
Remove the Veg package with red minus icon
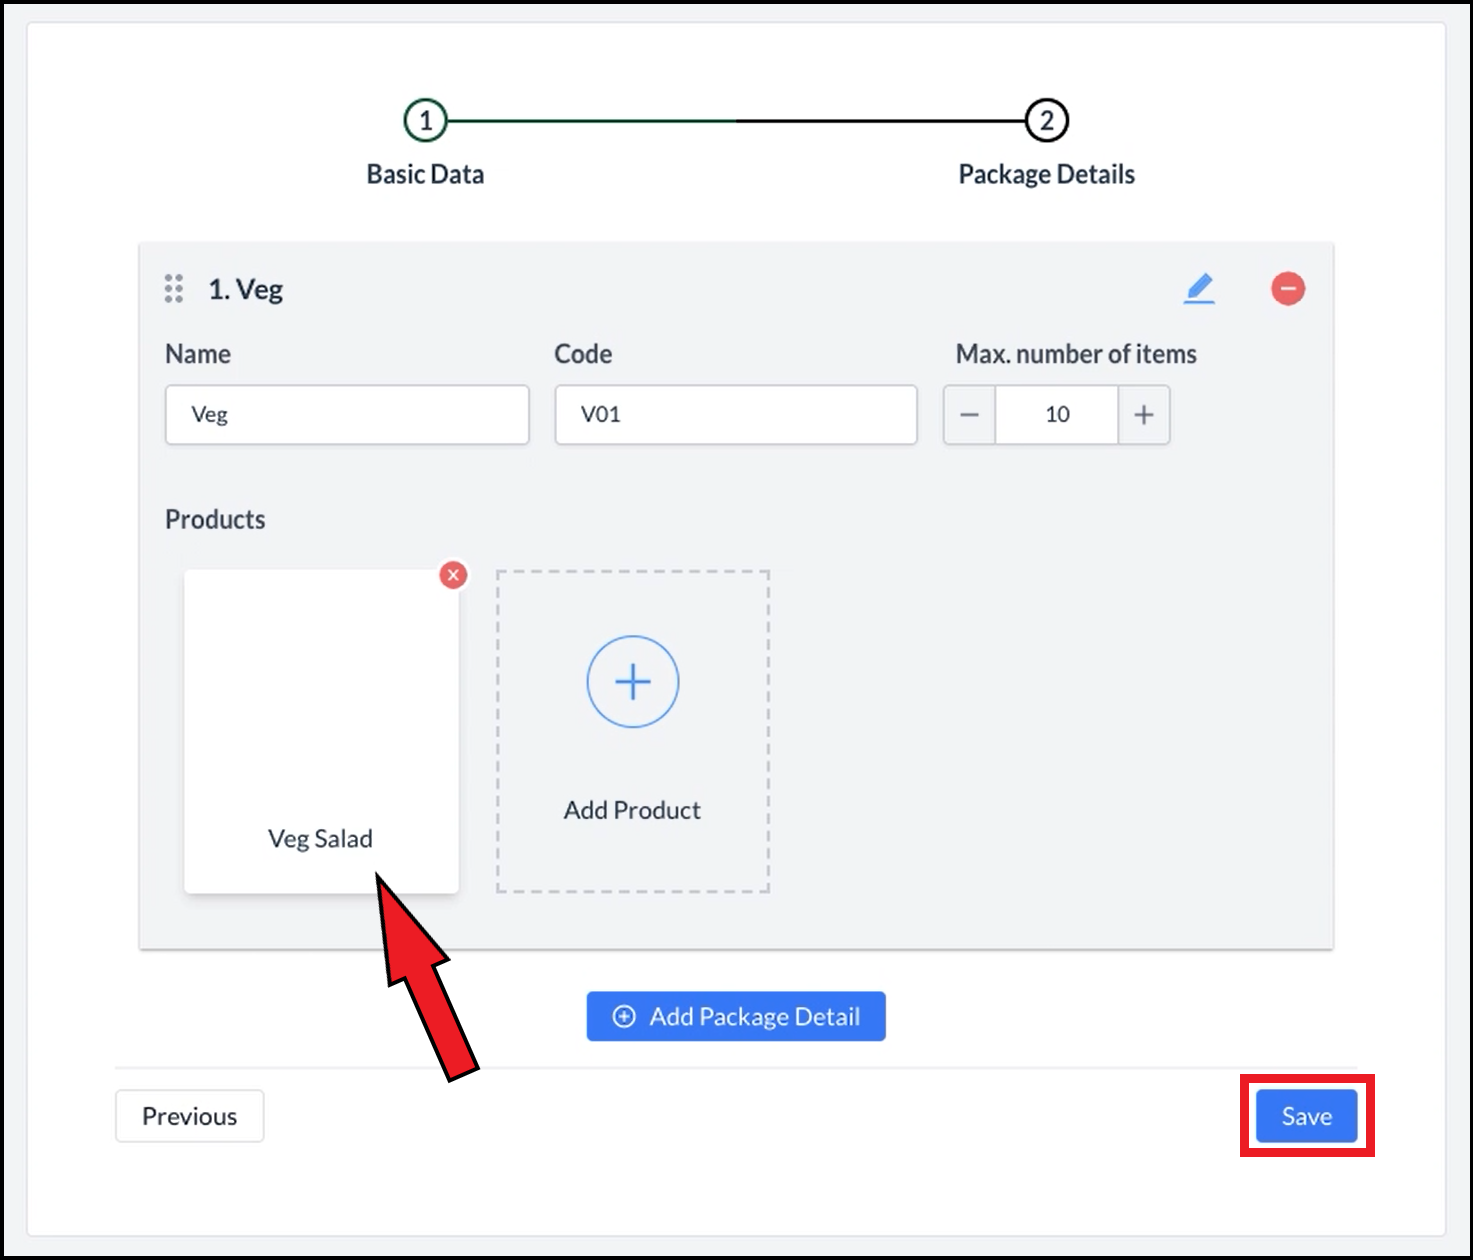click(x=1287, y=289)
